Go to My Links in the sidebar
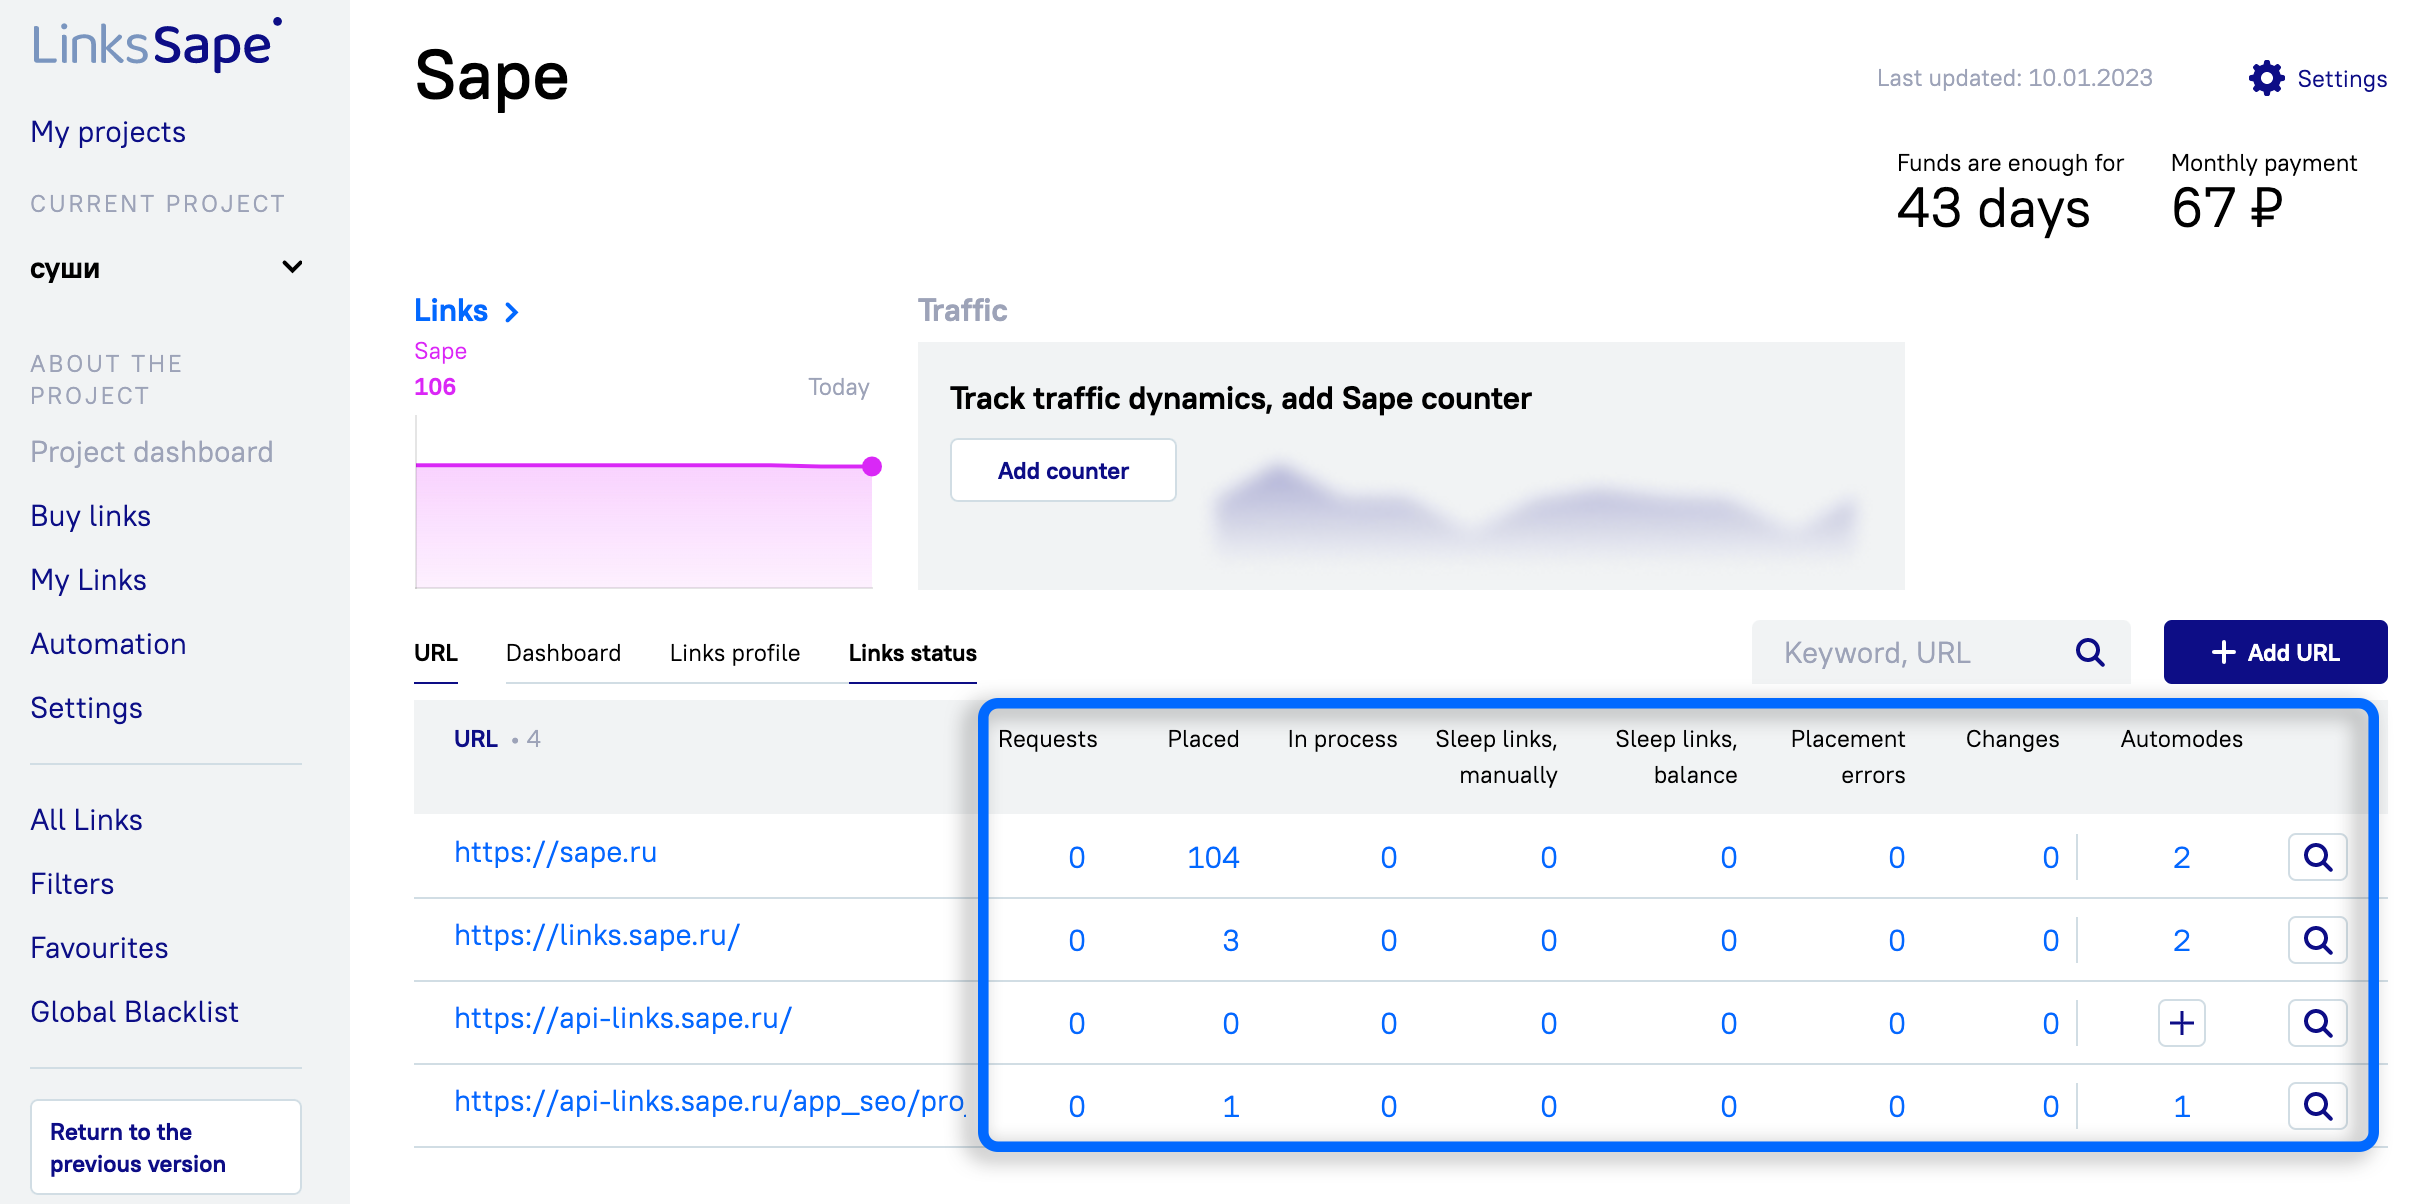Image resolution: width=2416 pixels, height=1204 pixels. click(89, 580)
